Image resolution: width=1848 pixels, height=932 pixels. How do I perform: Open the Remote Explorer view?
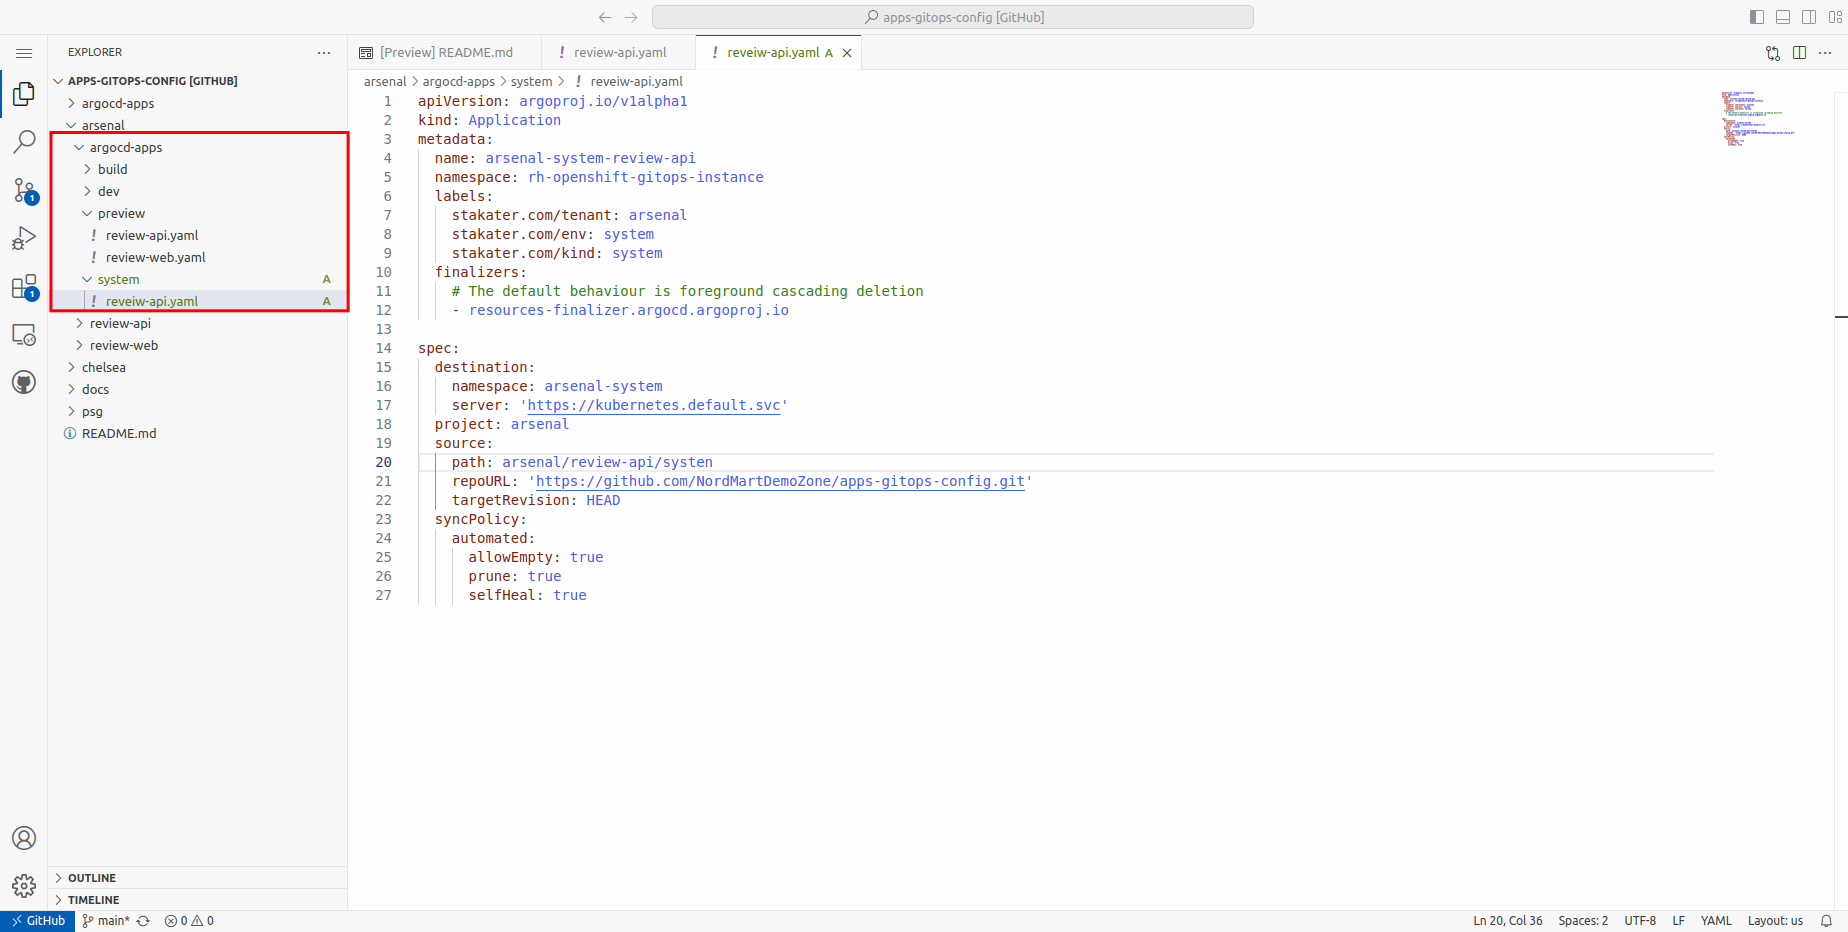pos(24,335)
